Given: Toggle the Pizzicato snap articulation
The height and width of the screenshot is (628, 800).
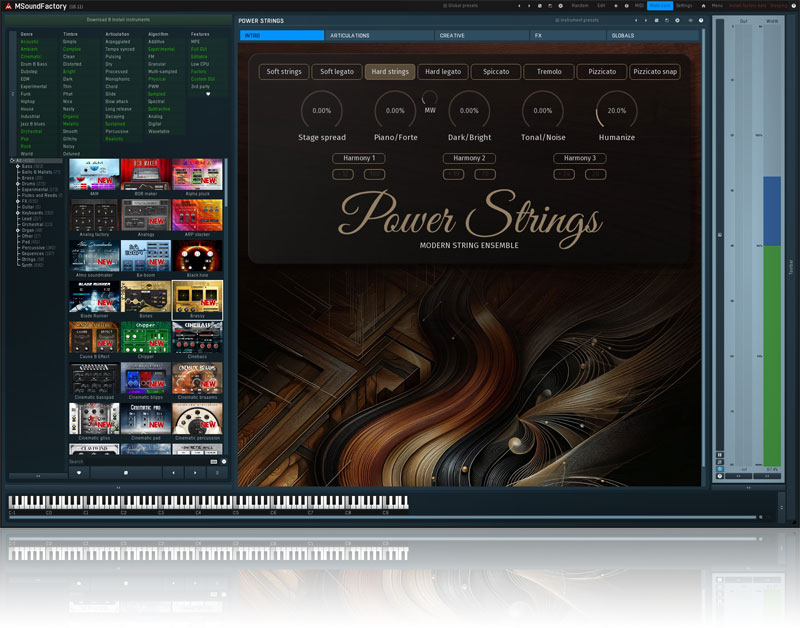Looking at the screenshot, I should click(656, 72).
